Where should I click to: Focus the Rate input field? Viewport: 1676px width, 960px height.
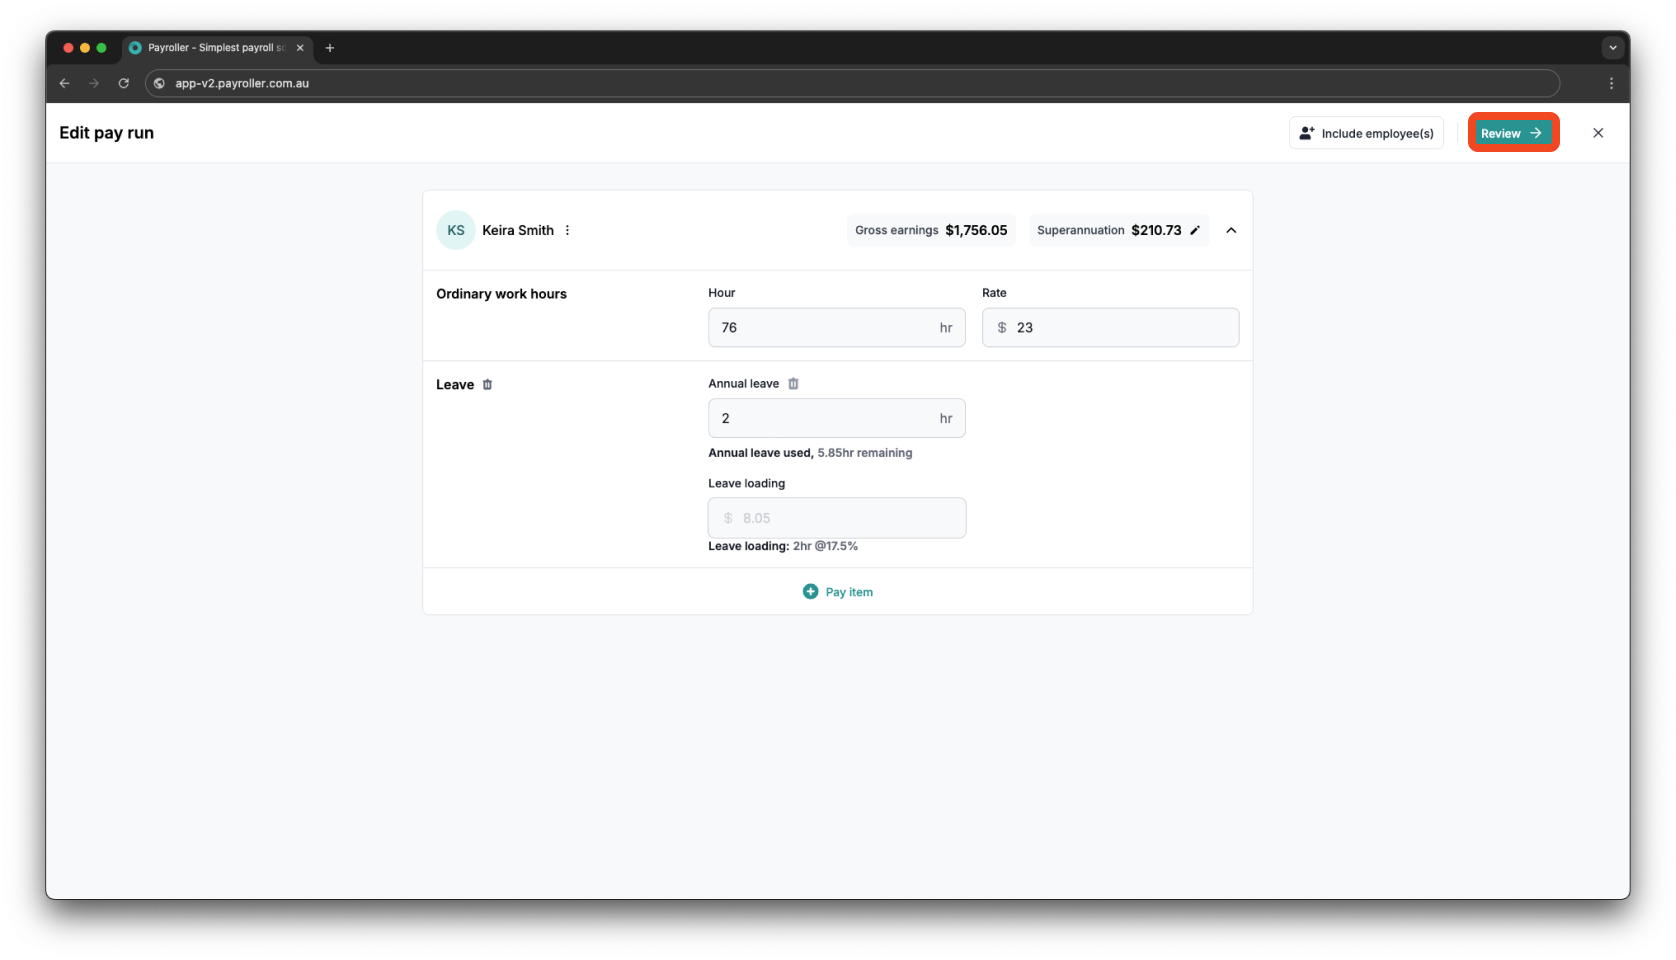[x=1110, y=328]
